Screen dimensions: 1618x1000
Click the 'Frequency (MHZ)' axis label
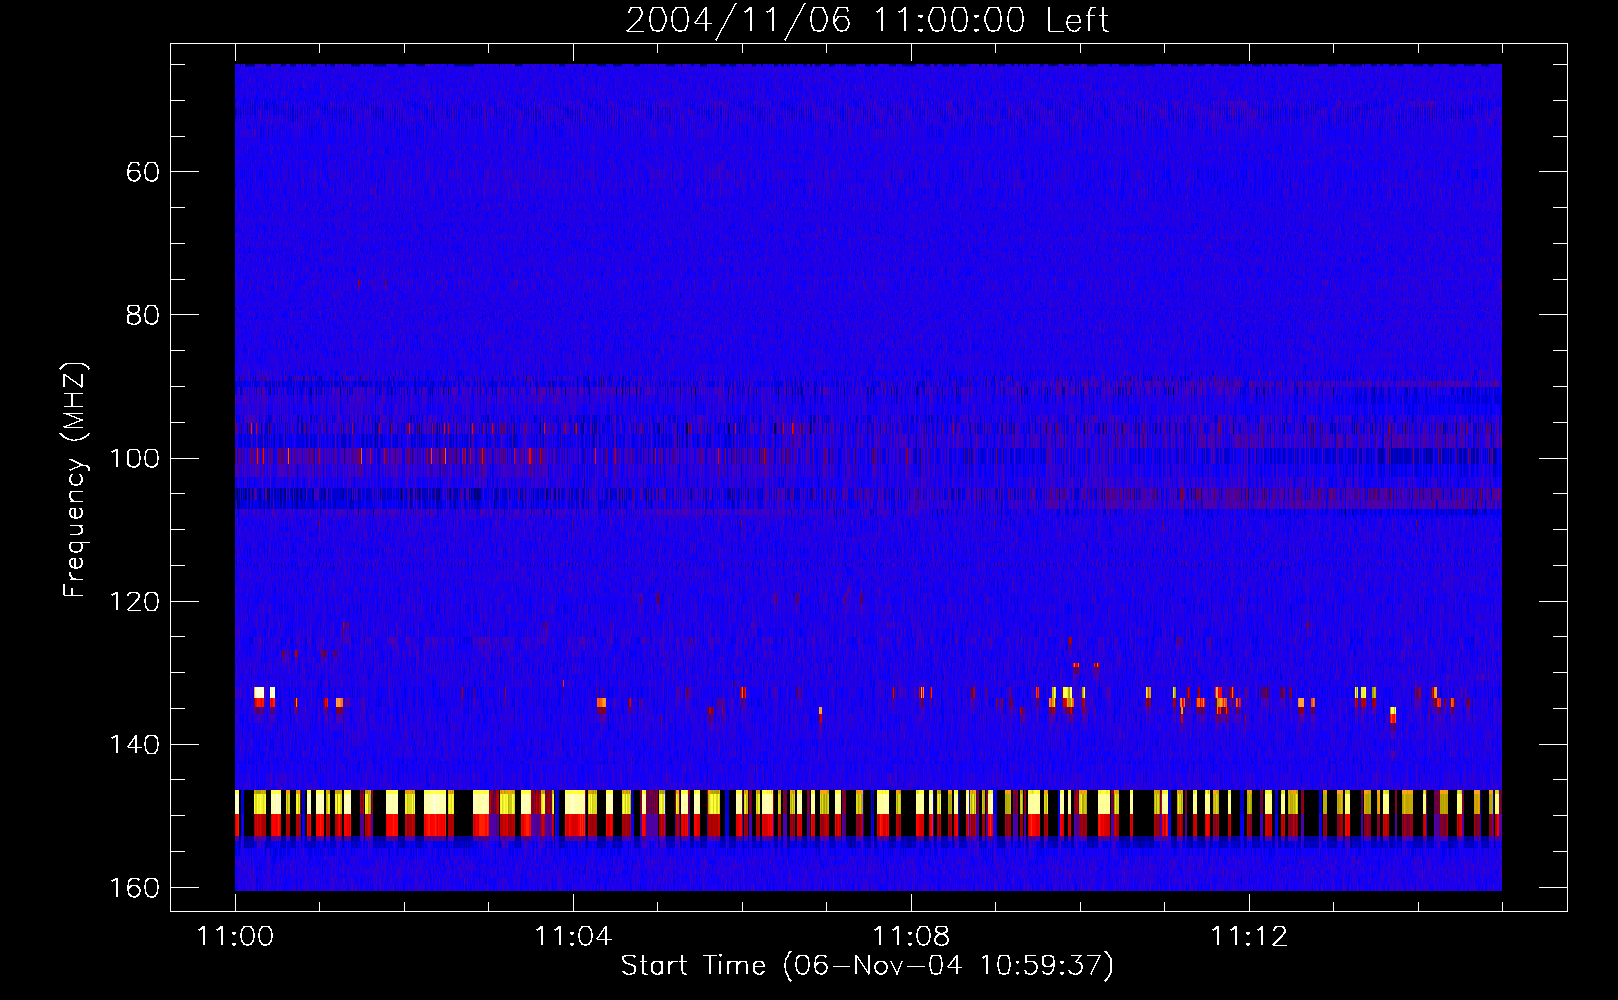point(75,479)
